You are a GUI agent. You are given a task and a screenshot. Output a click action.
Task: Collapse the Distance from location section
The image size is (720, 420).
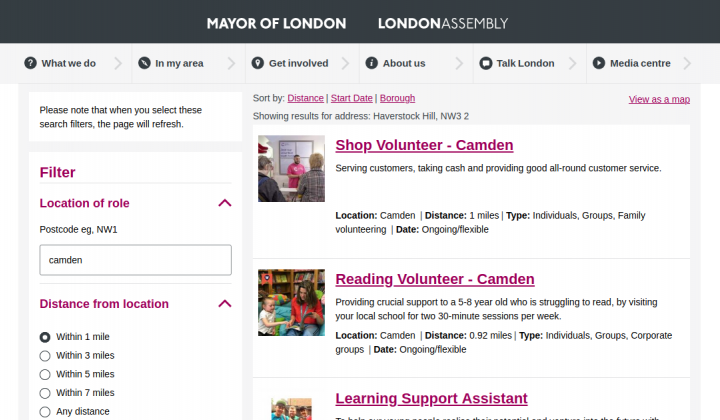(x=225, y=303)
